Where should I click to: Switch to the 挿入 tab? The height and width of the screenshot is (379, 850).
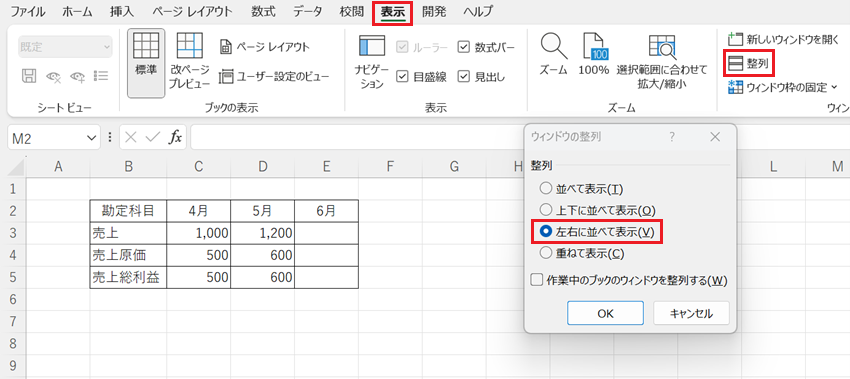(122, 12)
